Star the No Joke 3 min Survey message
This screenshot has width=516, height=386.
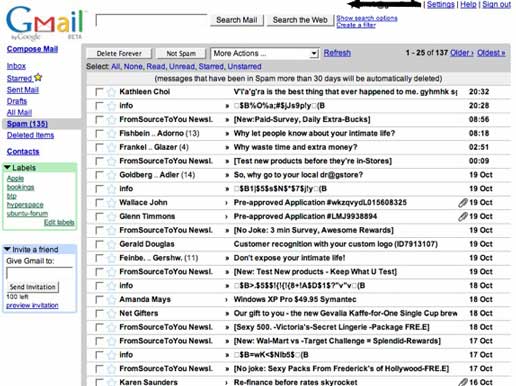111,230
